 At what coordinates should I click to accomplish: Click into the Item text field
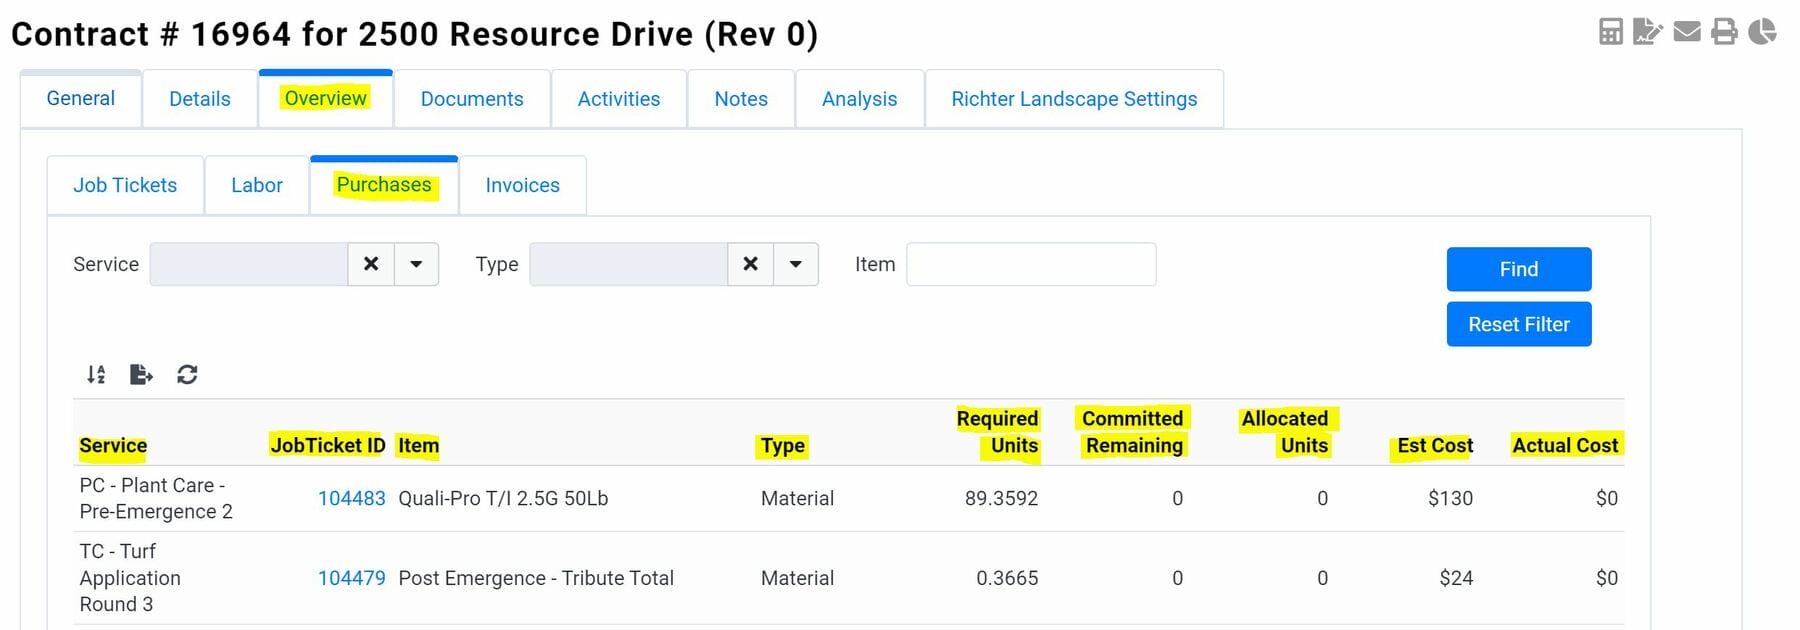point(1030,264)
